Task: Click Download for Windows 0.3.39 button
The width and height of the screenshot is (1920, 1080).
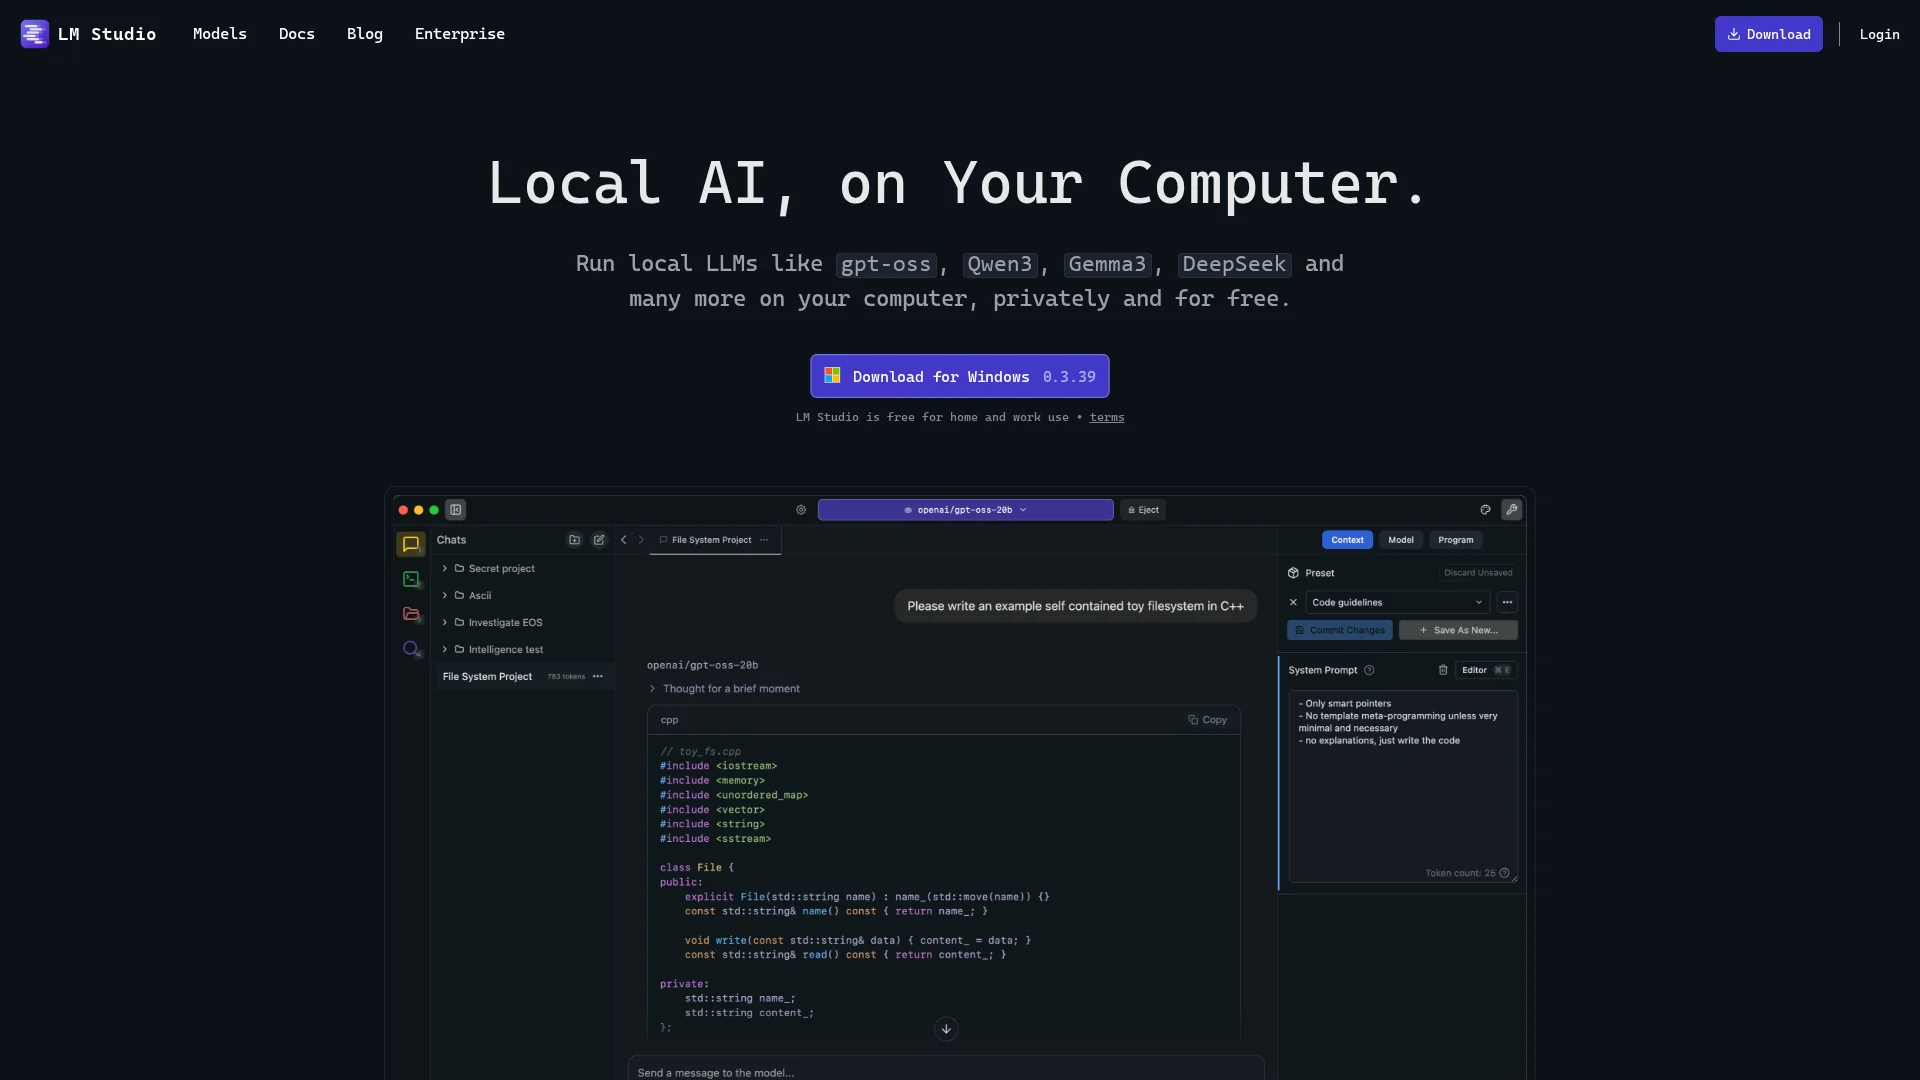Action: coord(960,376)
